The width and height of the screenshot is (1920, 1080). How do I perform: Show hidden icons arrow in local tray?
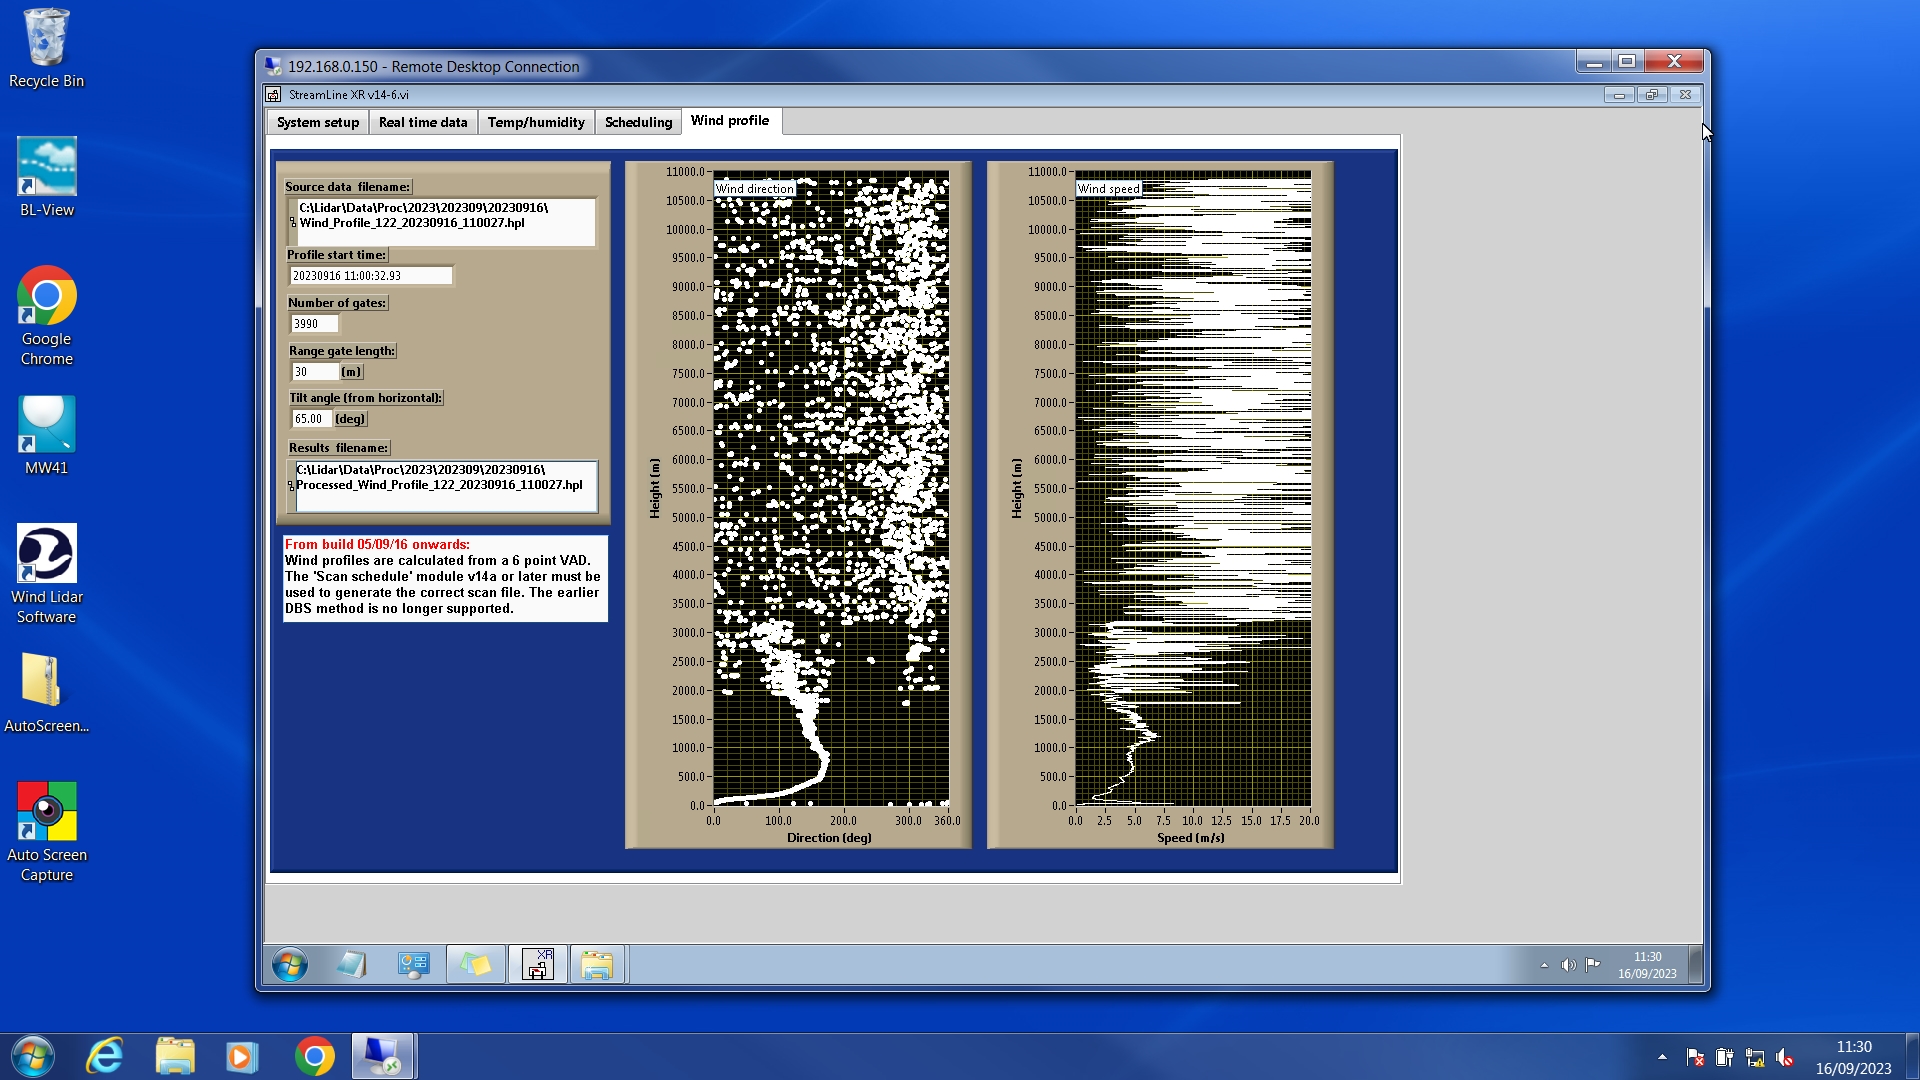tap(1662, 1057)
